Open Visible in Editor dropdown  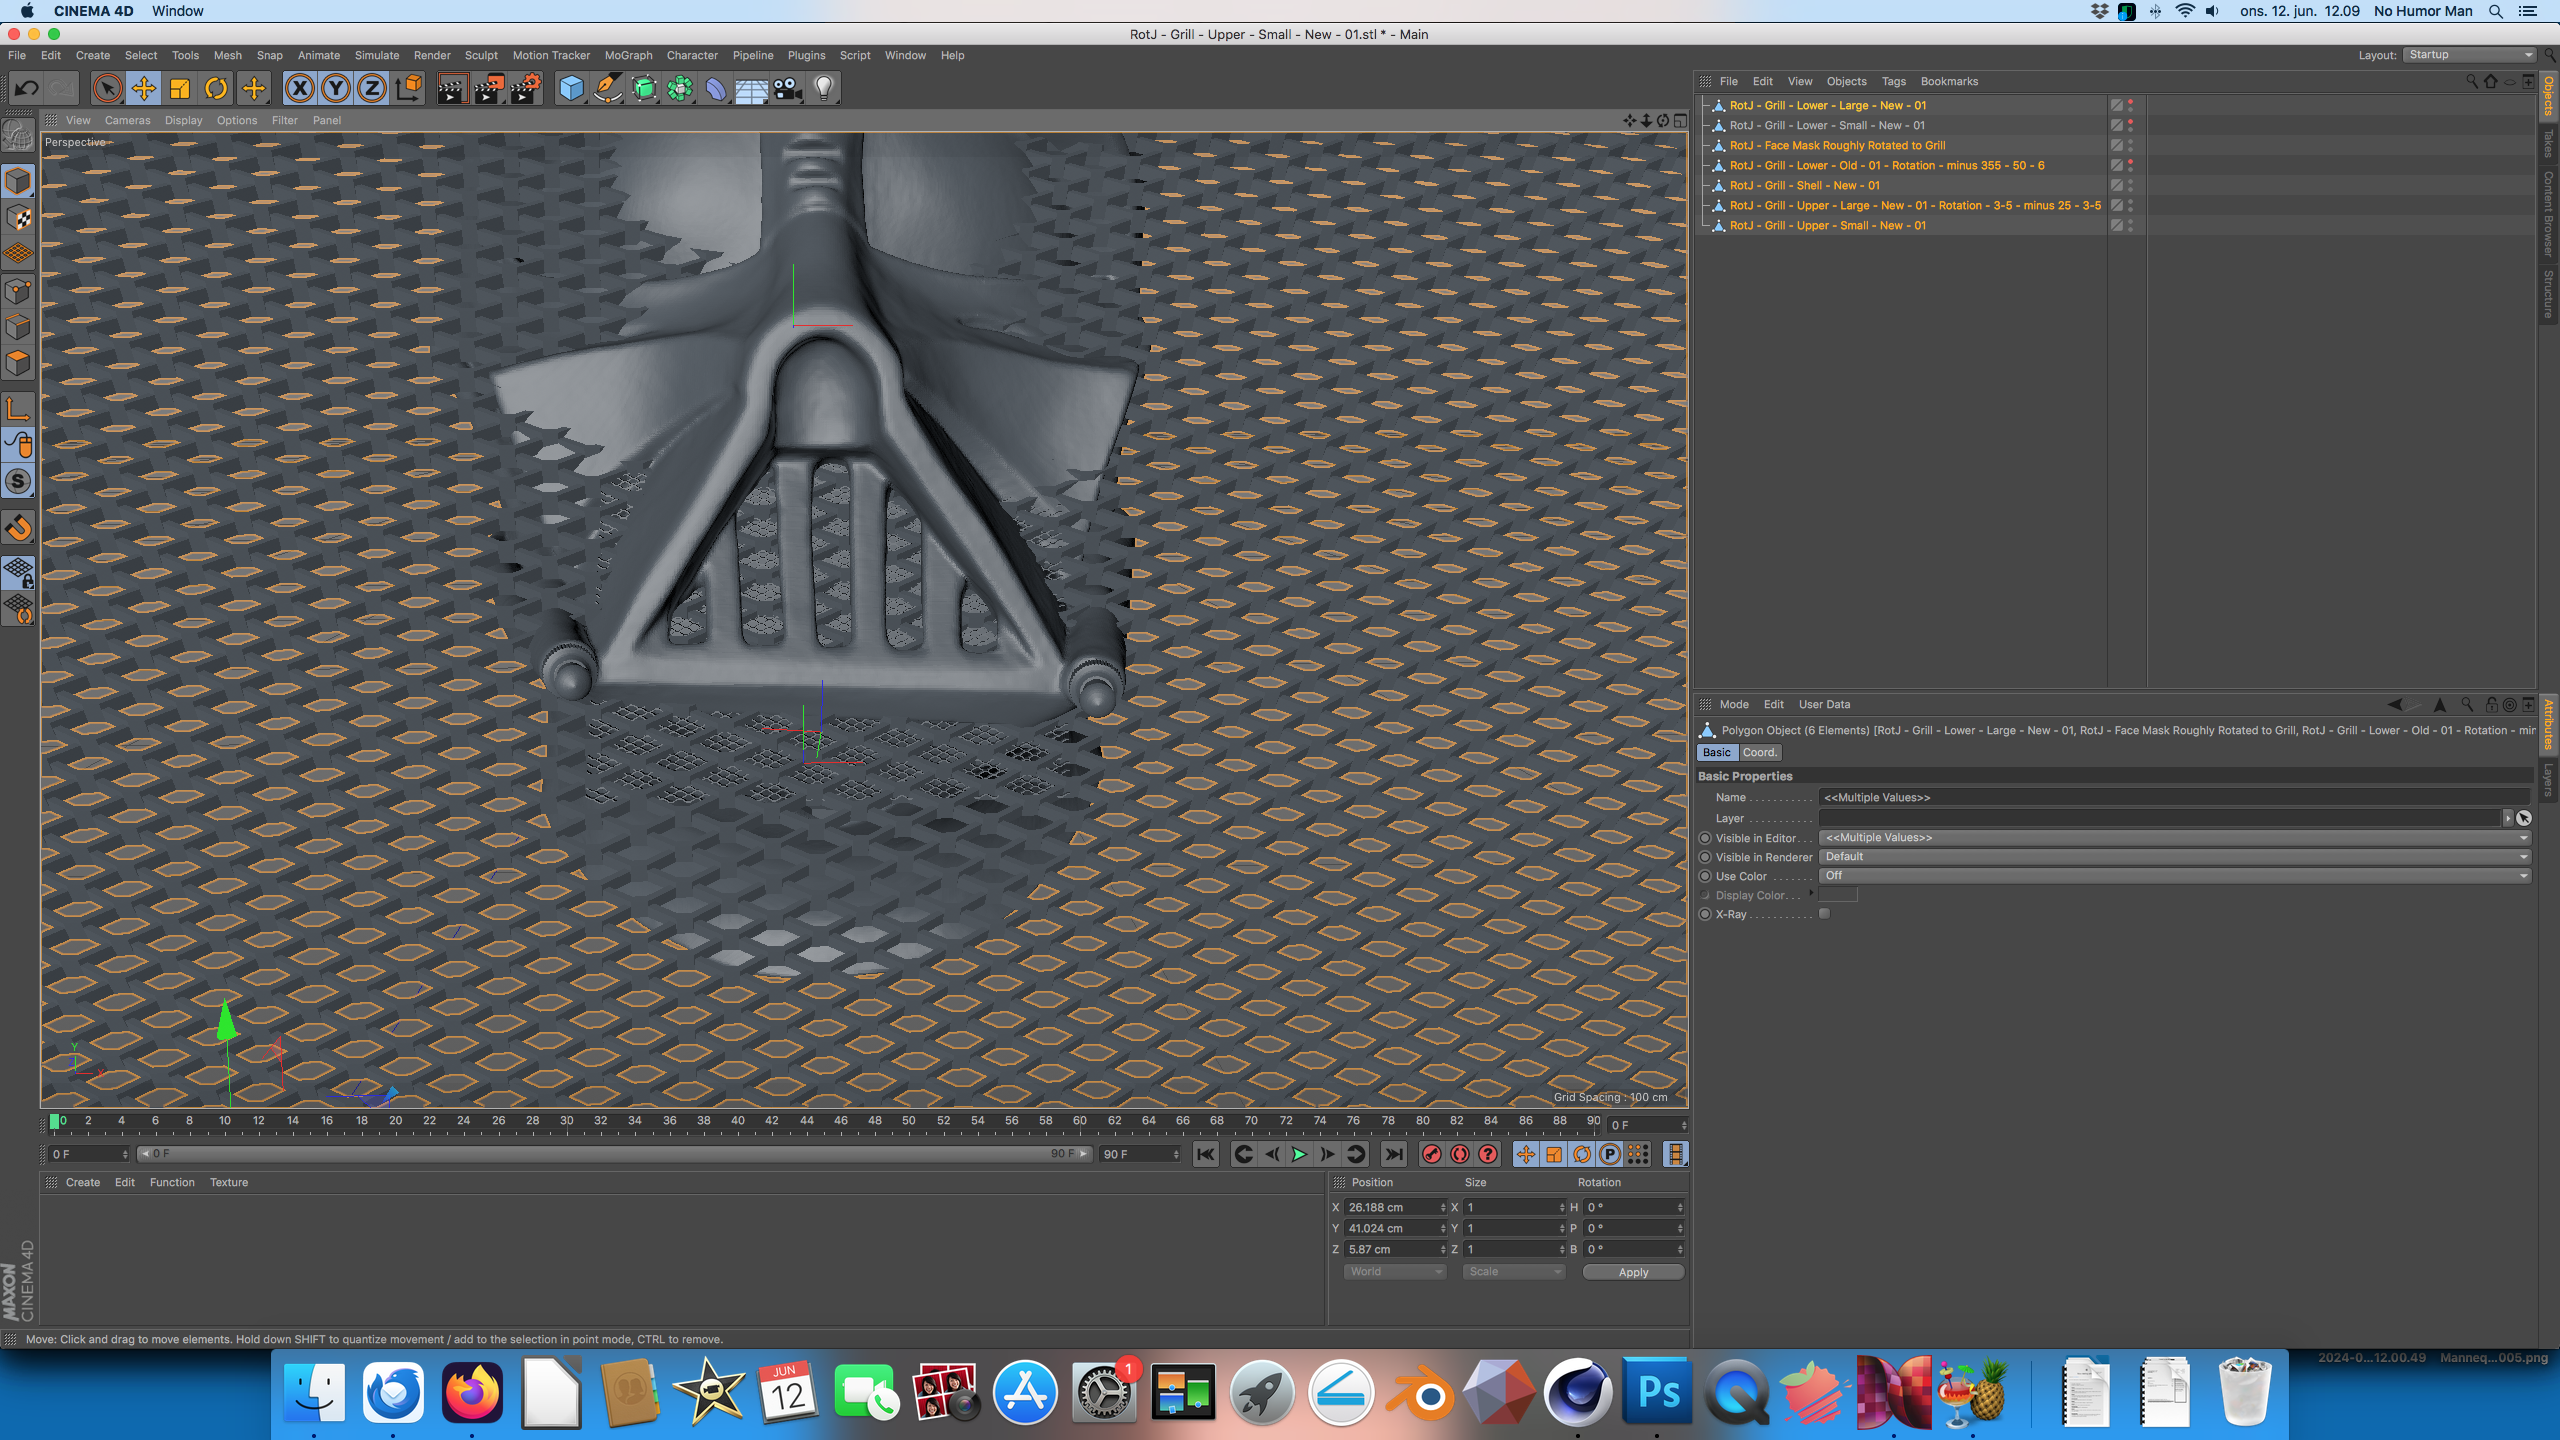[x=2174, y=838]
